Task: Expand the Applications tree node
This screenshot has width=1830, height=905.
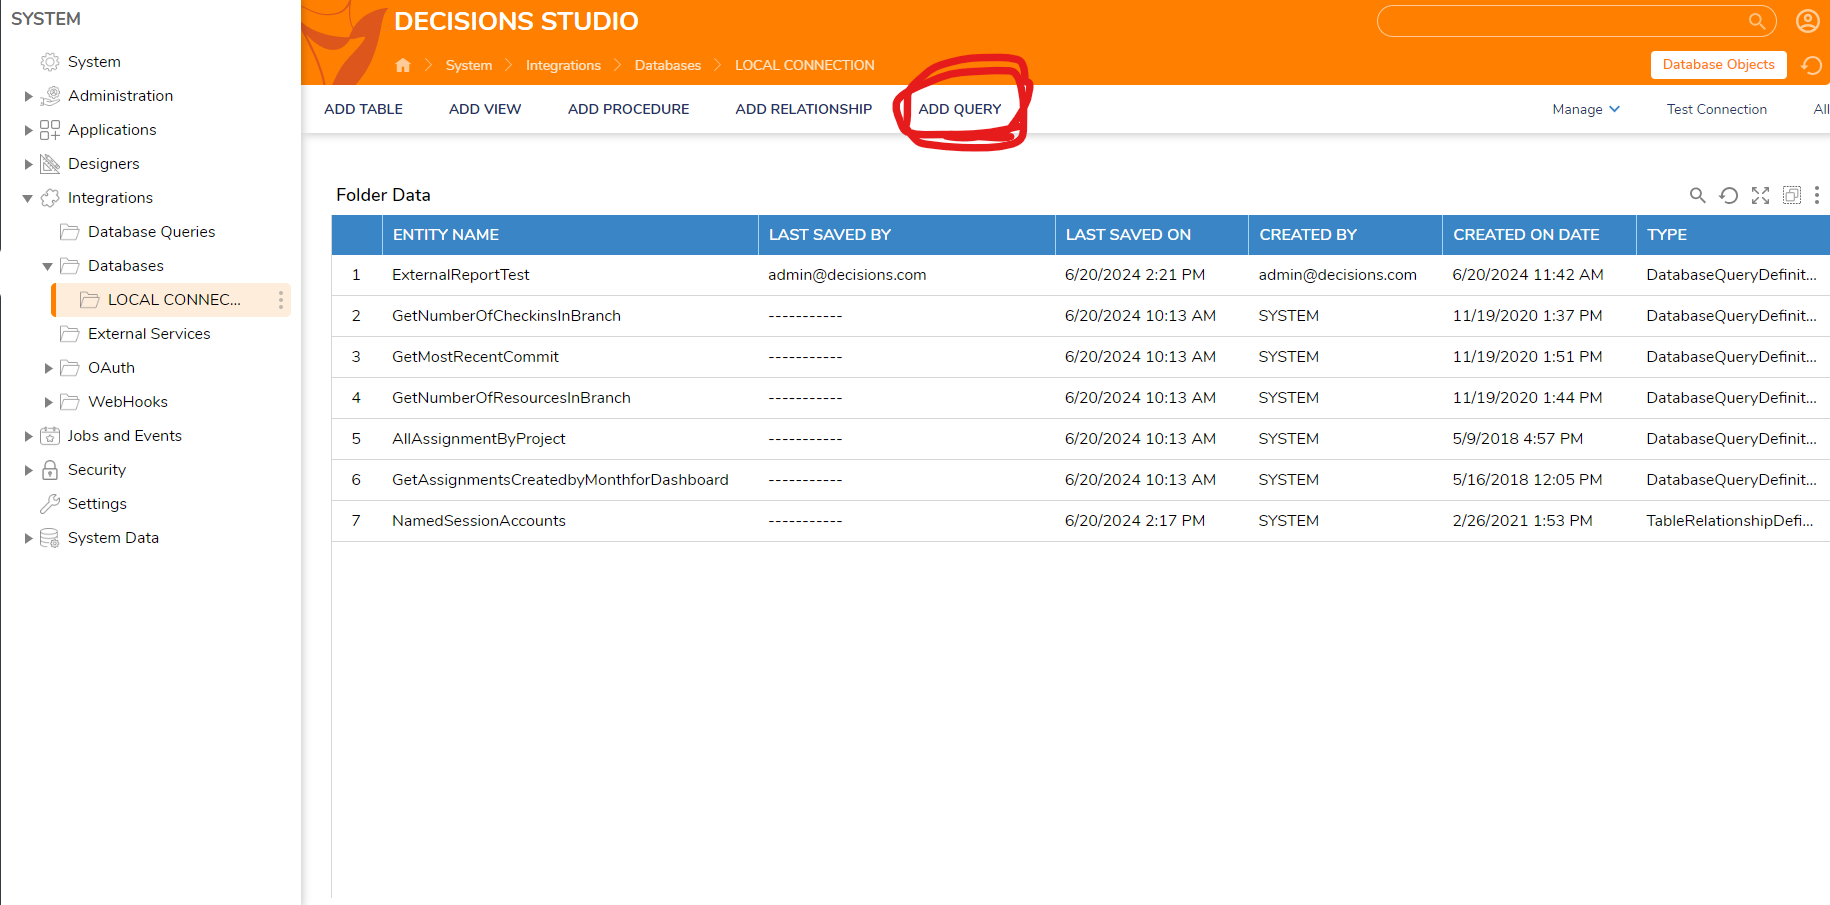Action: tap(28, 130)
